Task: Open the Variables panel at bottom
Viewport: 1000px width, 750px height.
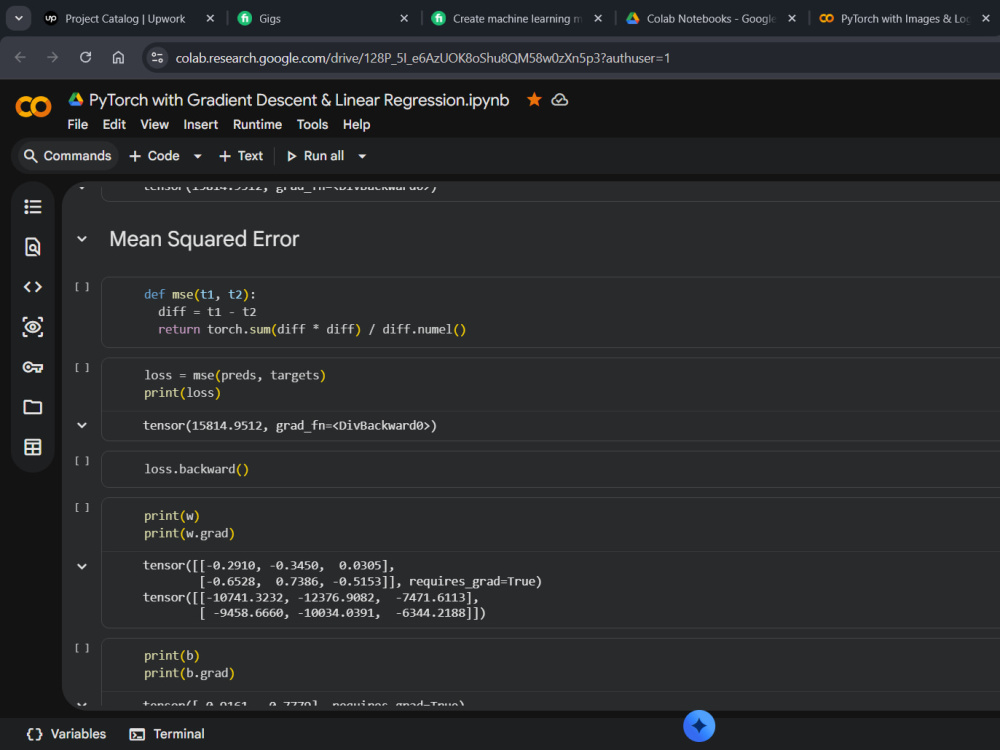Action: (x=66, y=734)
